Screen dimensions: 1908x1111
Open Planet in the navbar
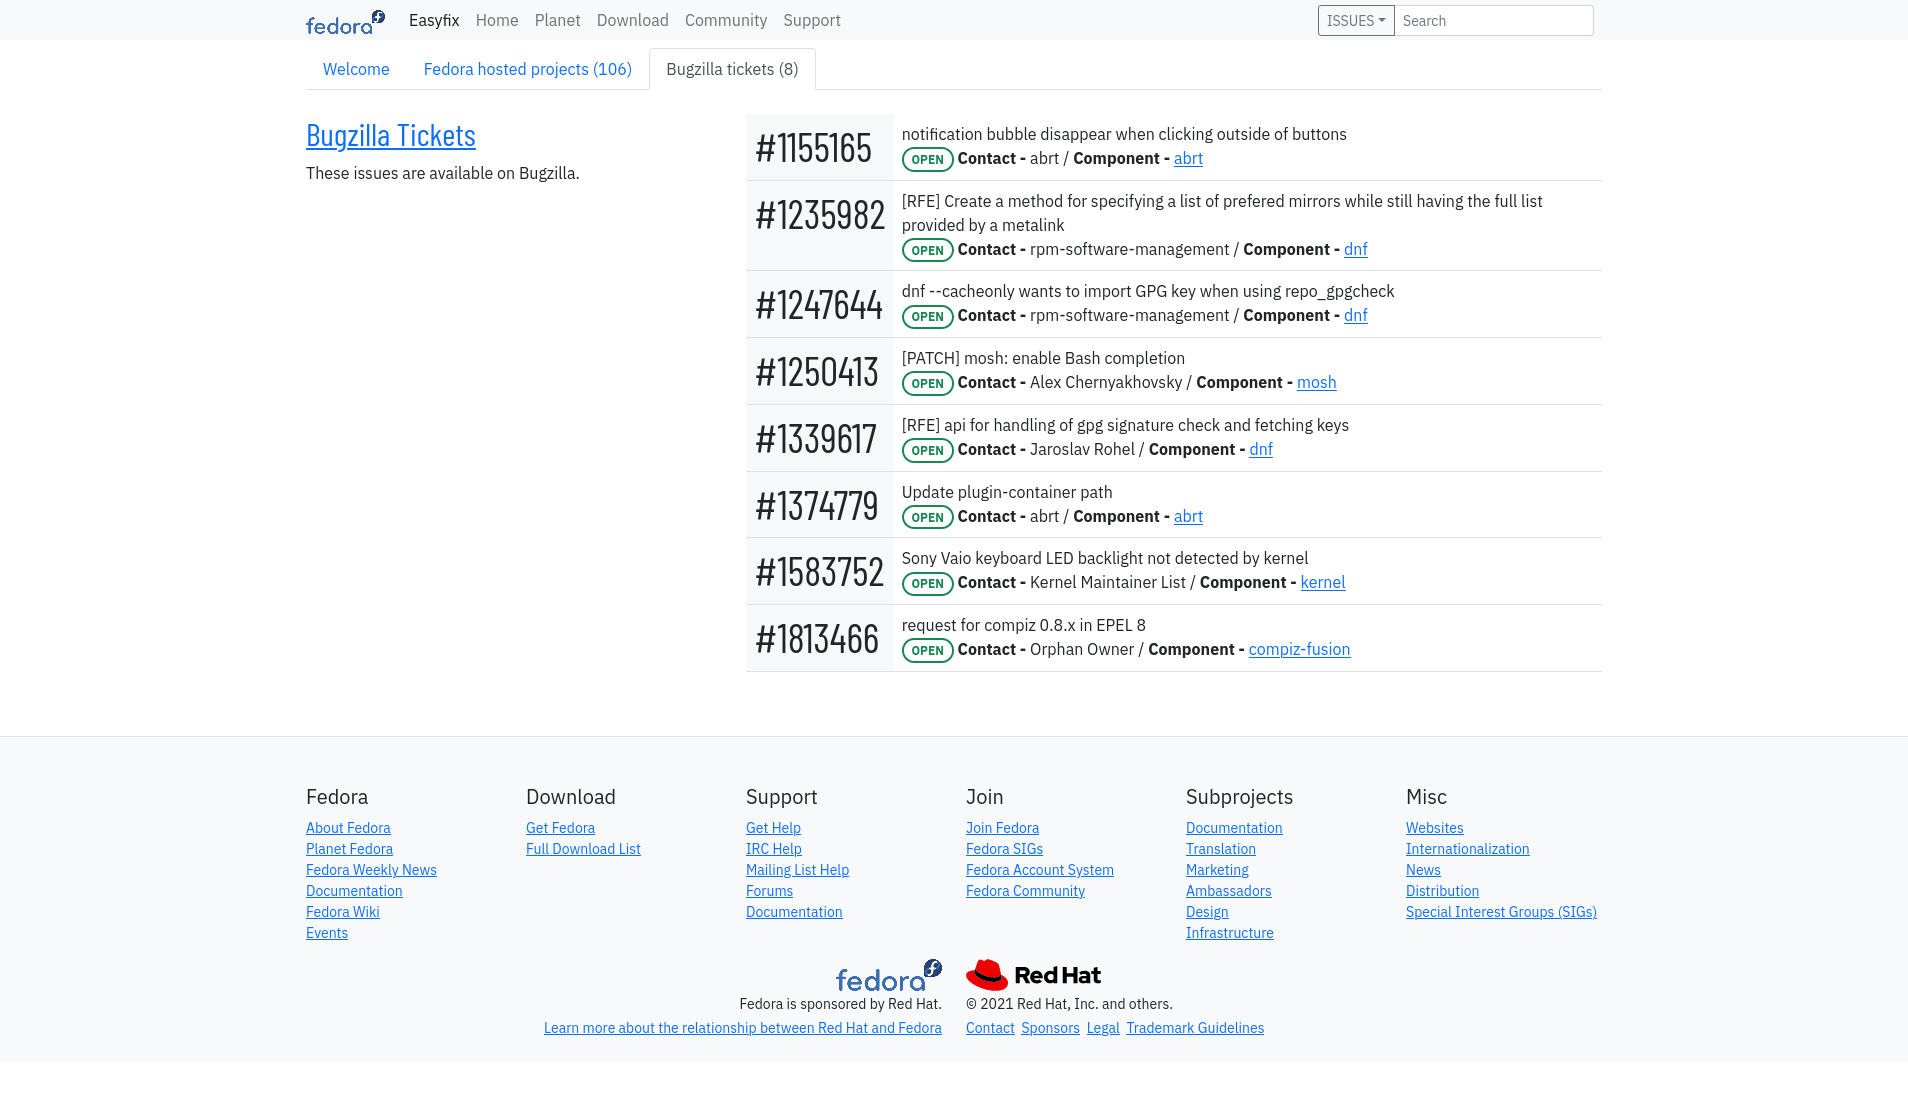click(557, 20)
